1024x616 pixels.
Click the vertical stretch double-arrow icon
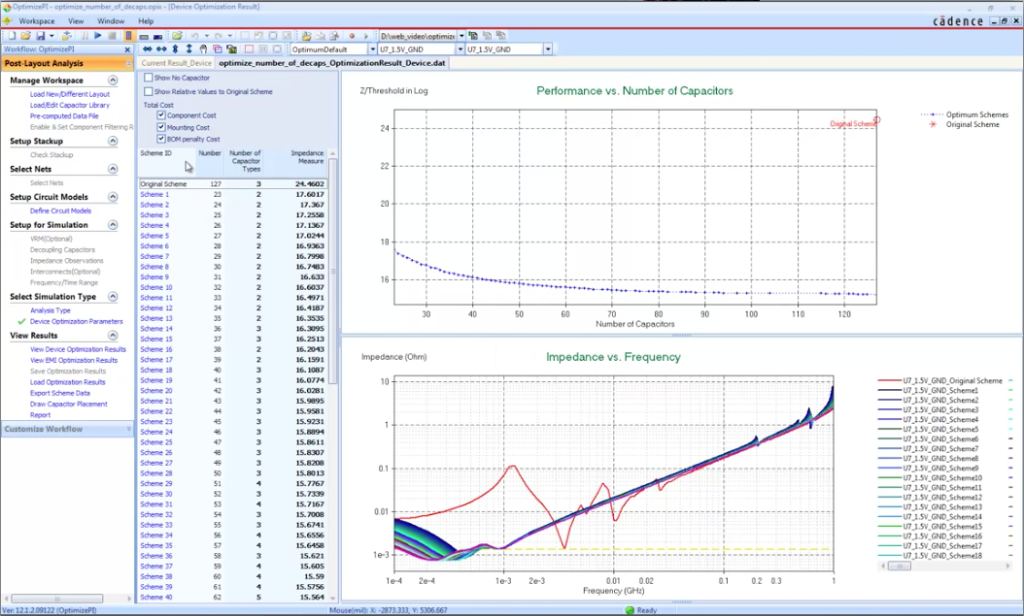coord(189,49)
